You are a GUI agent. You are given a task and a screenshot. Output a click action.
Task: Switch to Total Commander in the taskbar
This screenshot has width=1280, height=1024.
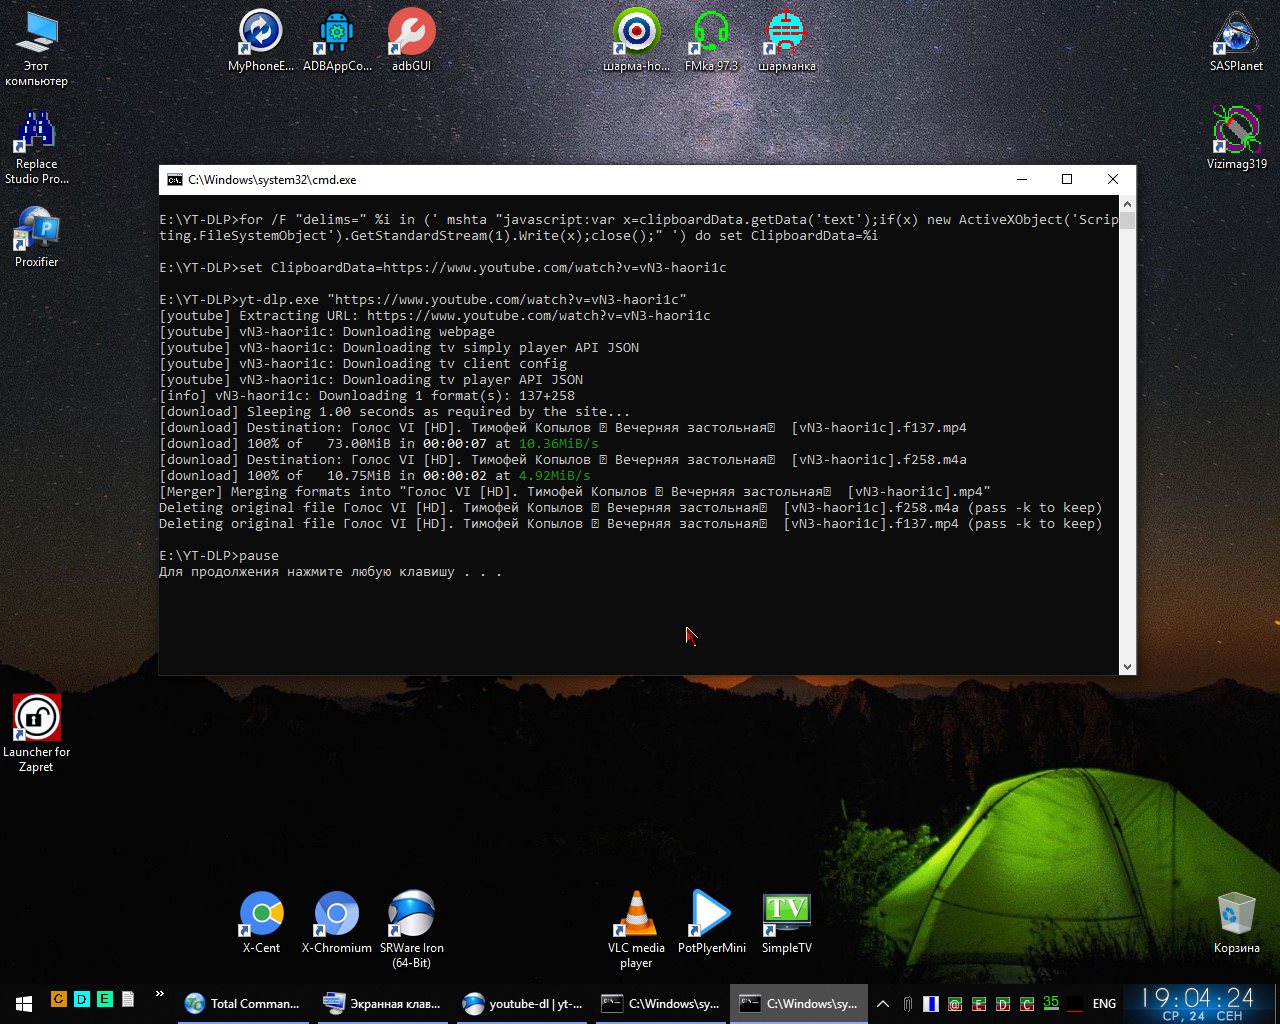243,1004
